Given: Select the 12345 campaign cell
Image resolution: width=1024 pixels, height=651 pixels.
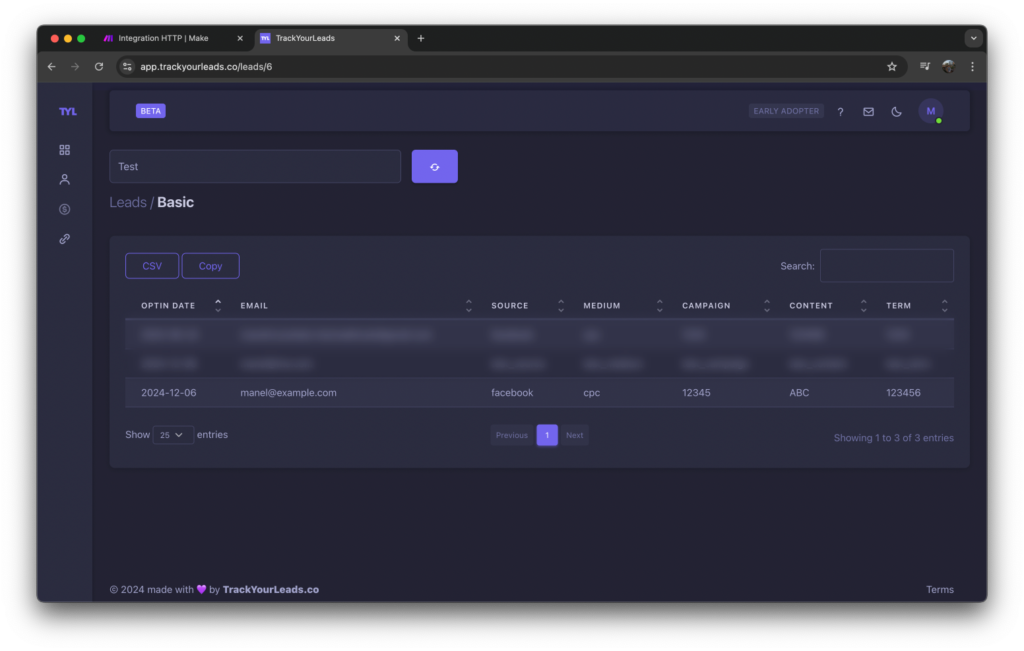Looking at the screenshot, I should 696,393.
